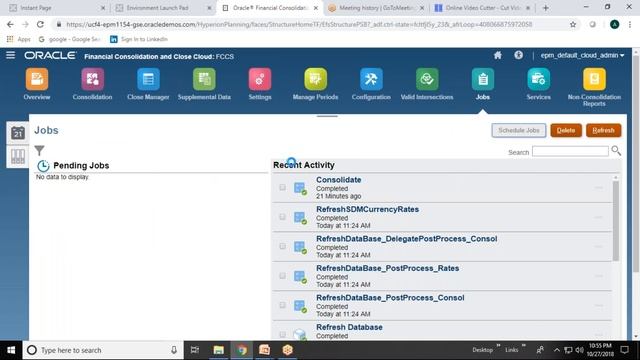Open the jobs filter funnel
This screenshot has height=360, width=640.
(x=39, y=151)
